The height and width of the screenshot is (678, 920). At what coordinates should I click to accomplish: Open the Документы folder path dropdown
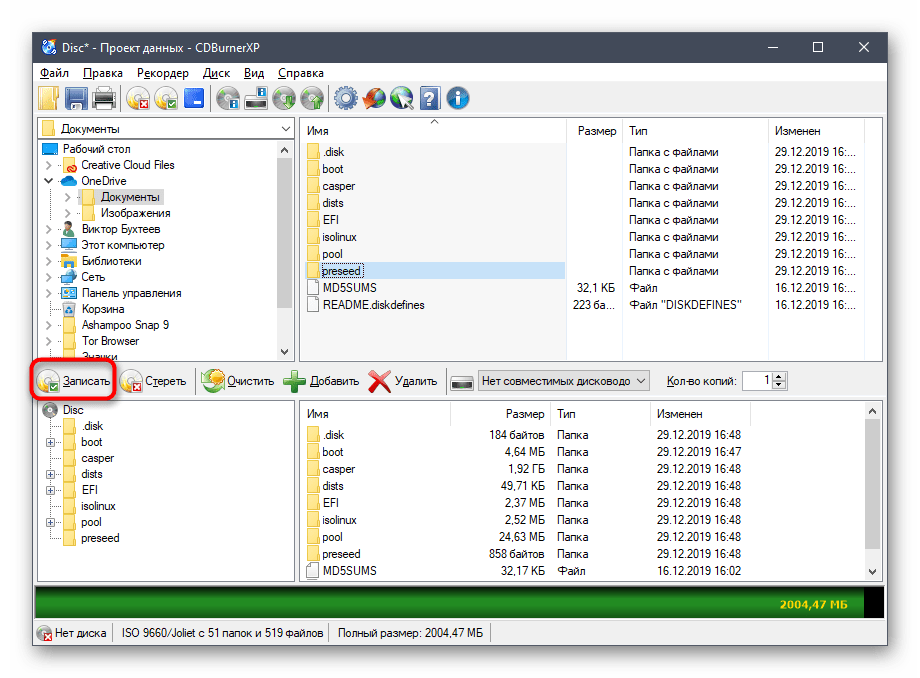tap(285, 129)
